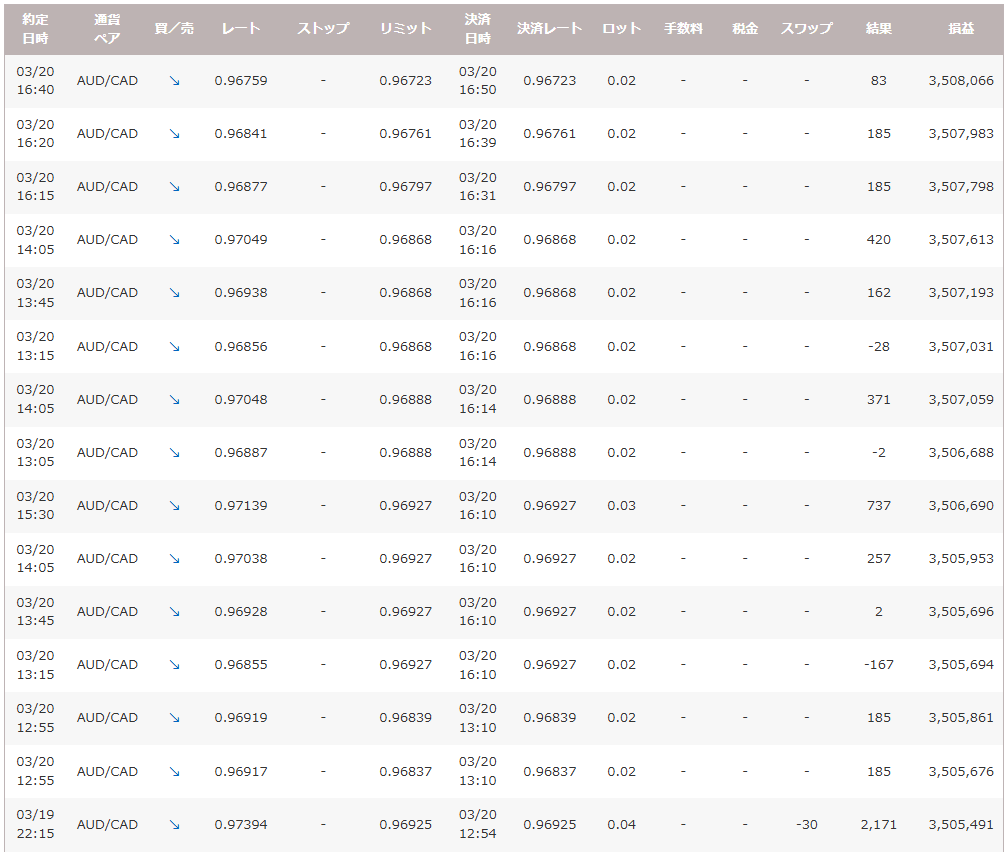Click the -167 result cell

pos(878,665)
